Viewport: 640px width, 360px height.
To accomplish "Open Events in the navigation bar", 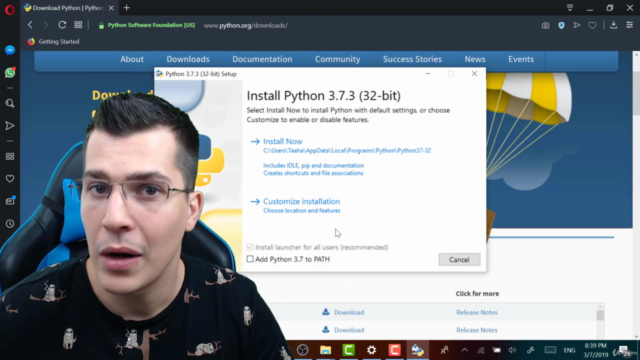I will coord(521,59).
